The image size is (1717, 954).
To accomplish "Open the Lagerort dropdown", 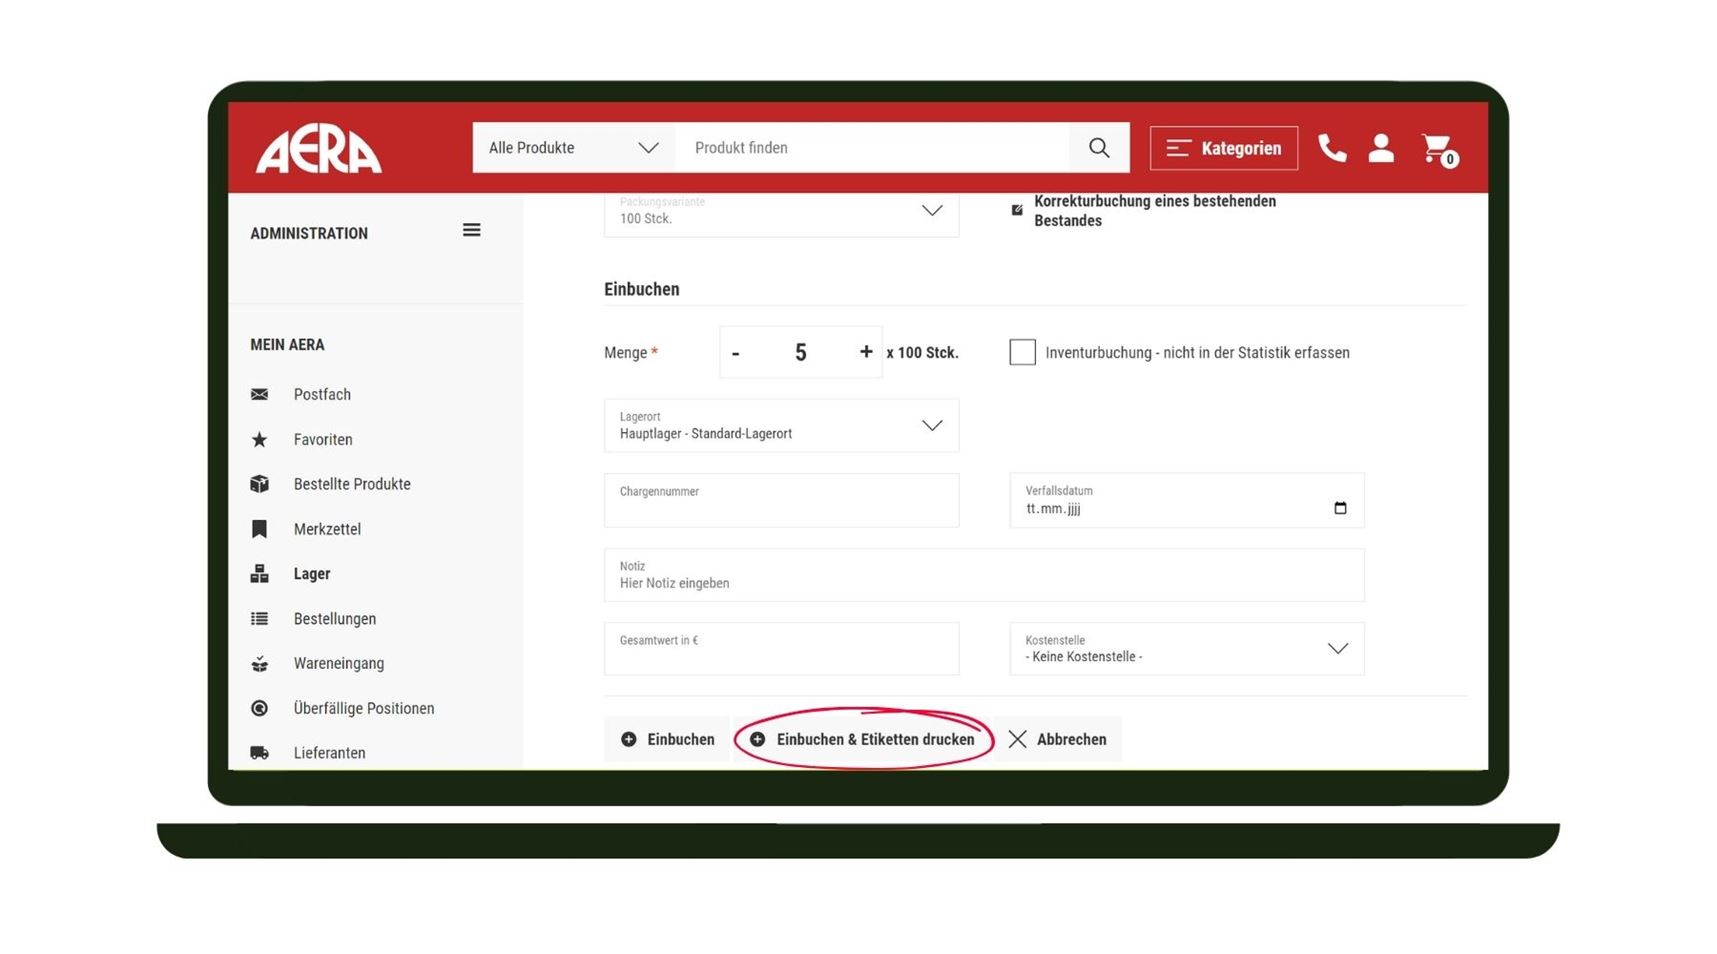I will 781,426.
